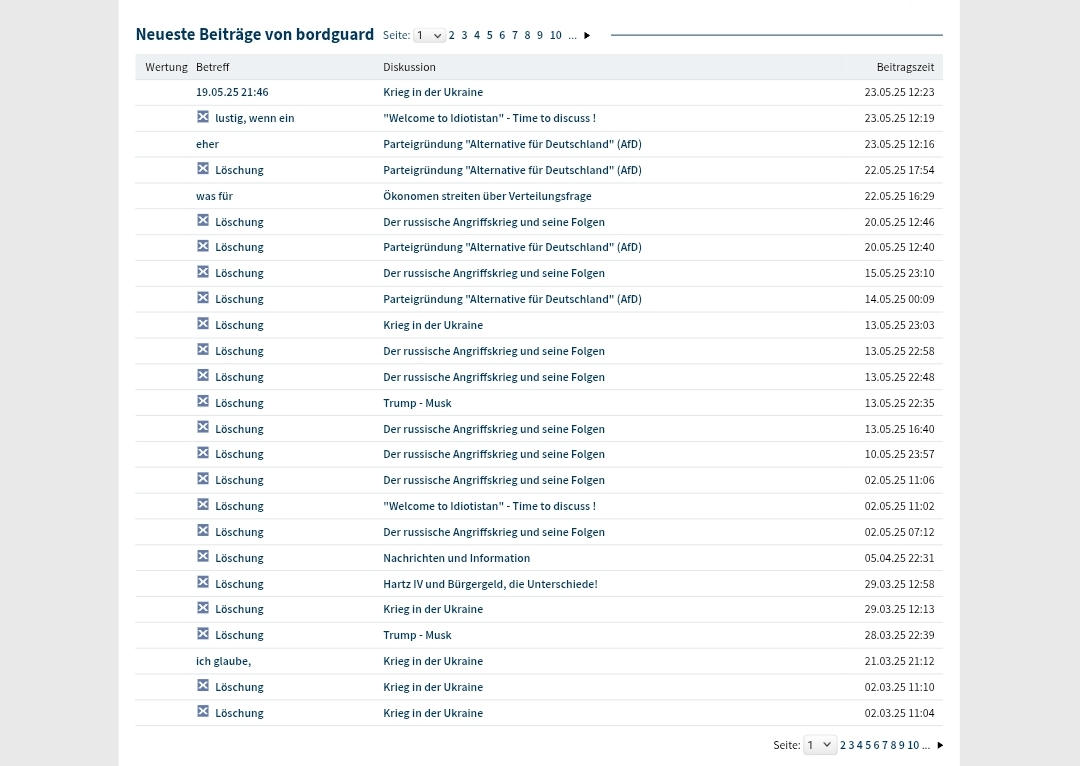Click deletion icon in row dated 13.05.25 16:40

[x=202, y=427]
